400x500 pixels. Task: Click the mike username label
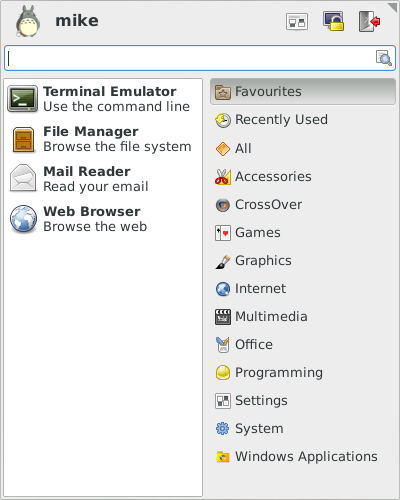coord(77,21)
